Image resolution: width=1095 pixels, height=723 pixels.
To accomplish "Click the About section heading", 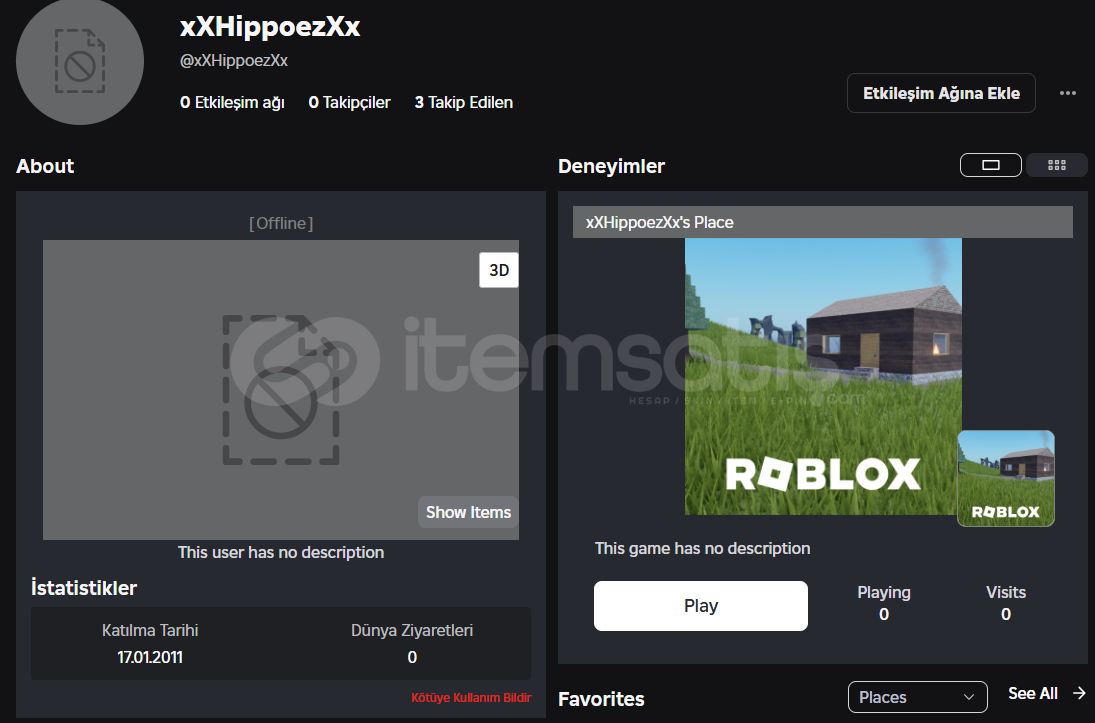I will pyautogui.click(x=45, y=166).
